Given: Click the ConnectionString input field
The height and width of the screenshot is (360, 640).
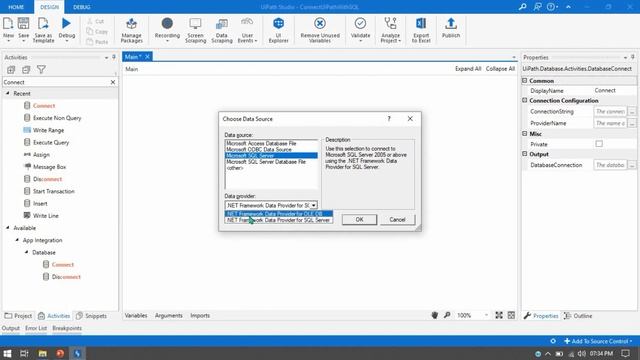Looking at the screenshot, I should pyautogui.click(x=610, y=111).
